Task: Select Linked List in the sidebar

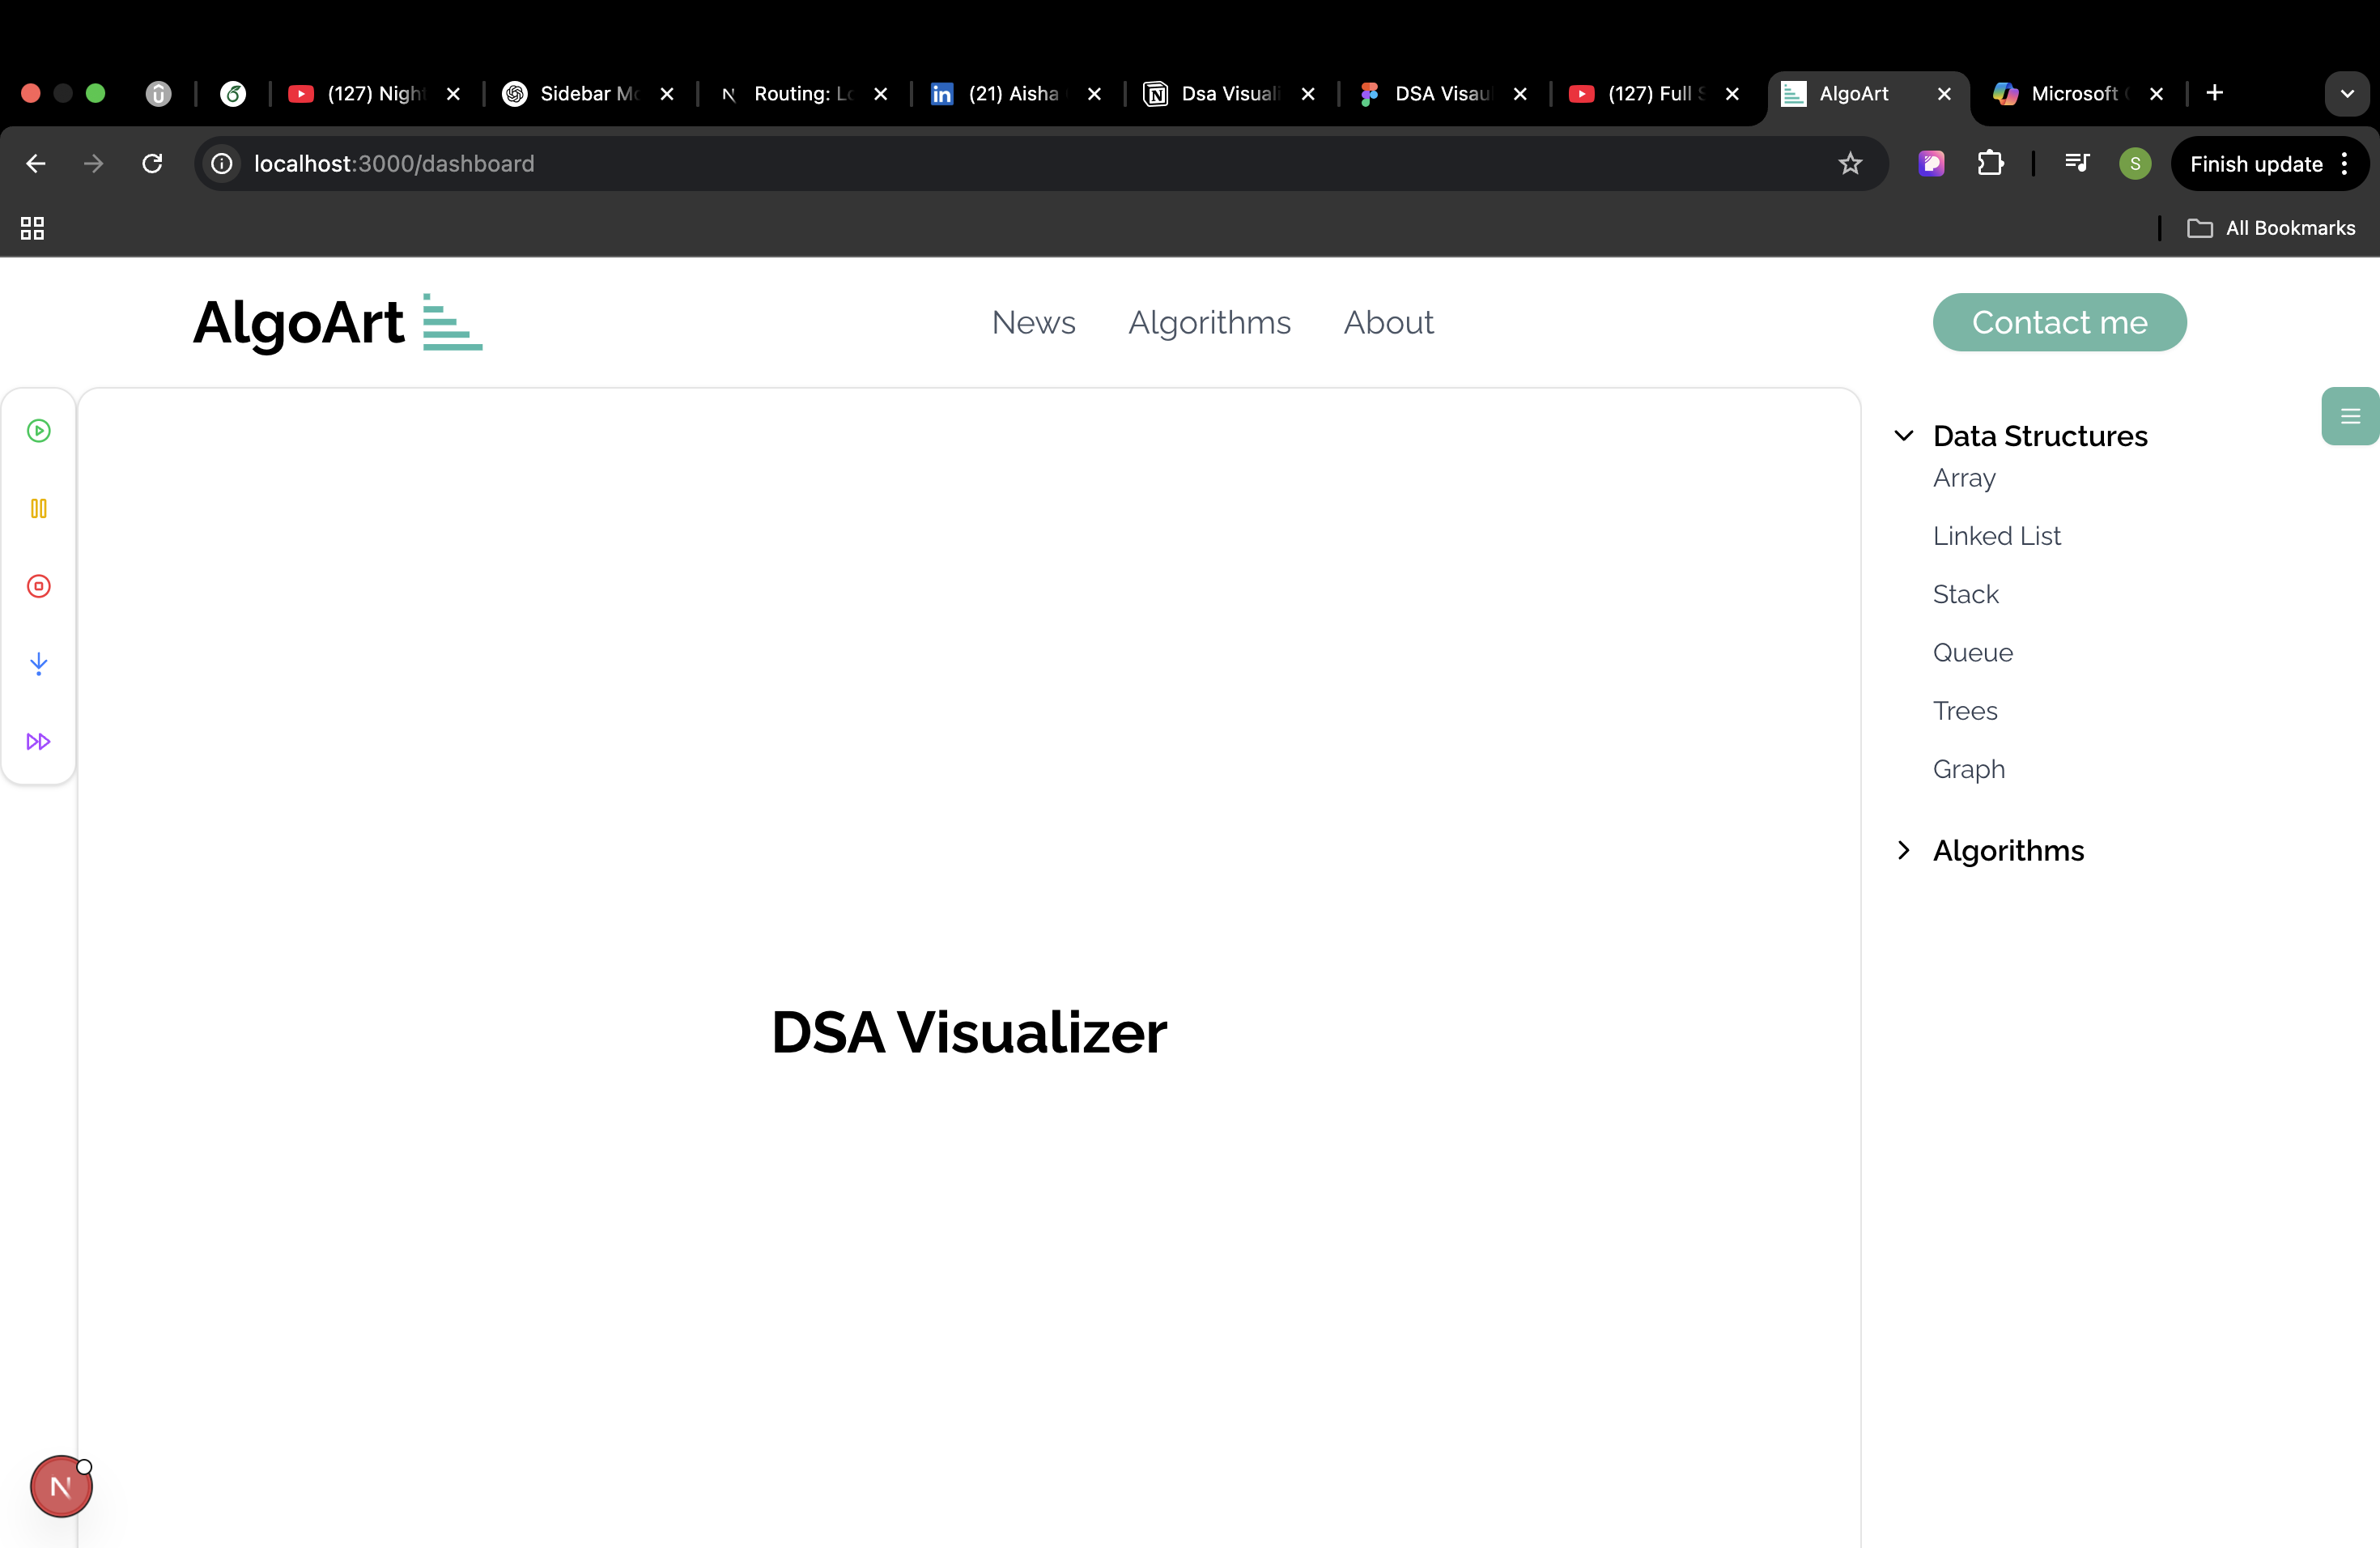Action: coord(1996,536)
